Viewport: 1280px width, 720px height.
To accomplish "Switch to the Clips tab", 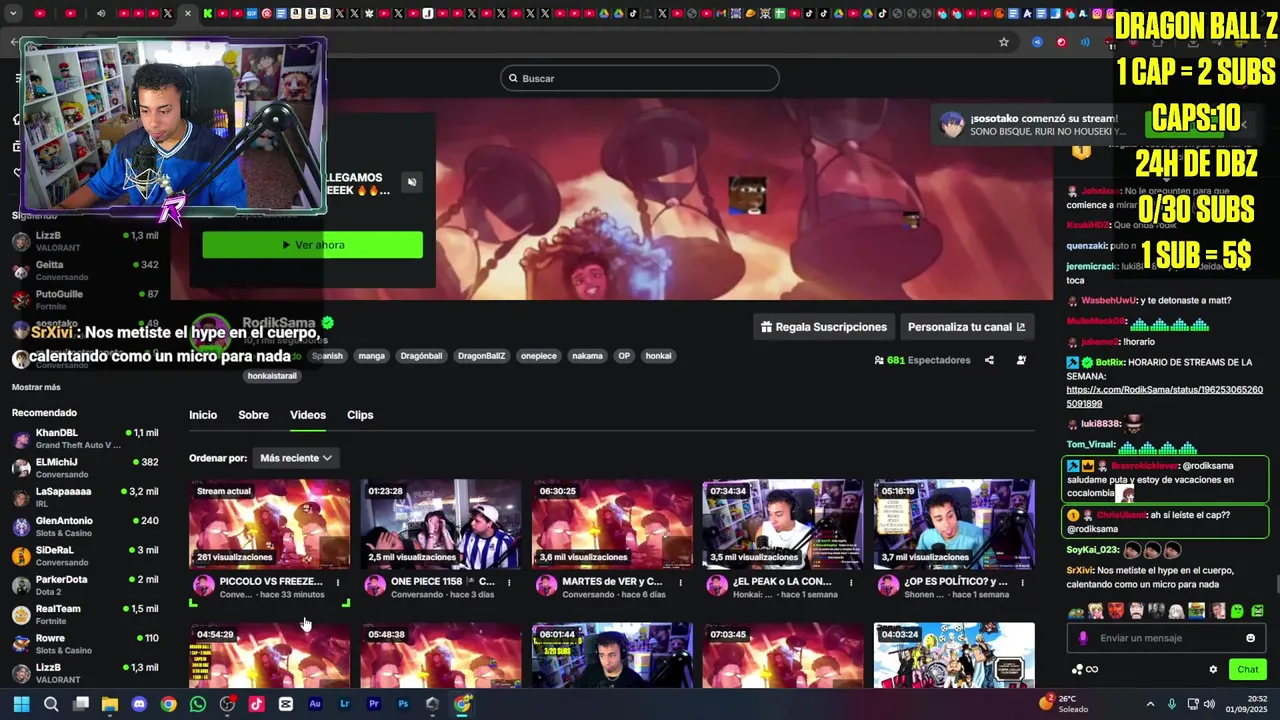I will point(360,415).
